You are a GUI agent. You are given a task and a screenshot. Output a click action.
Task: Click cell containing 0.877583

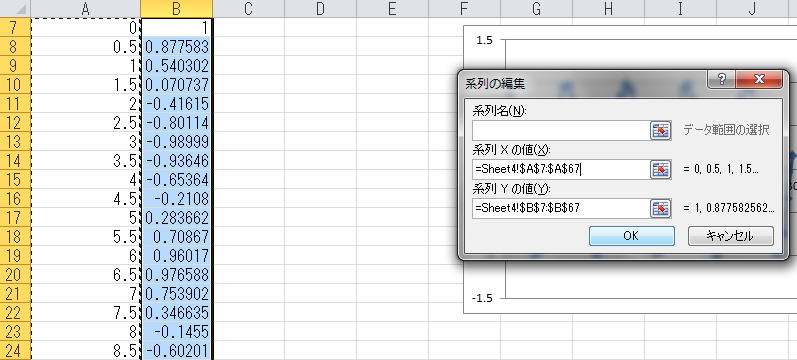pos(176,47)
